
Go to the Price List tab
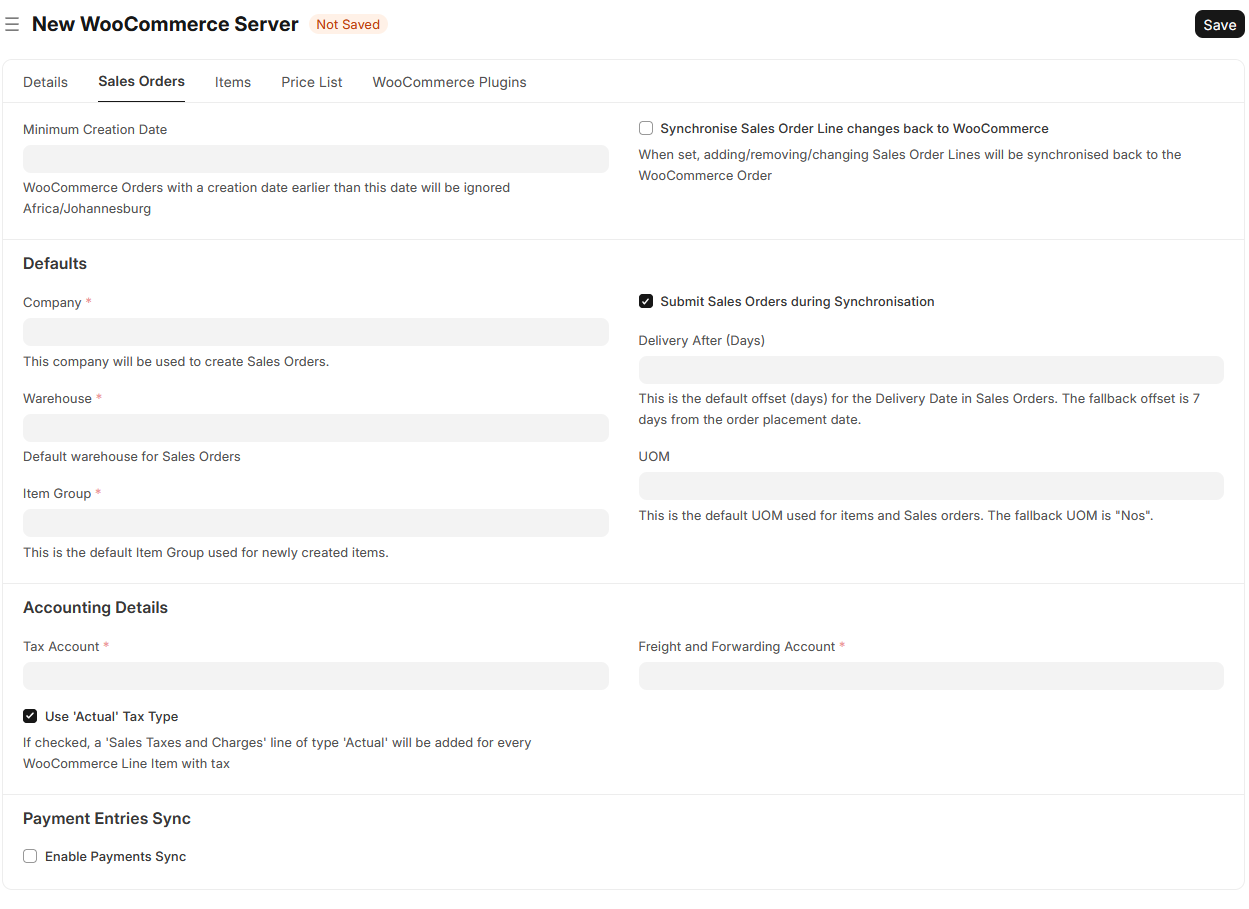[312, 82]
